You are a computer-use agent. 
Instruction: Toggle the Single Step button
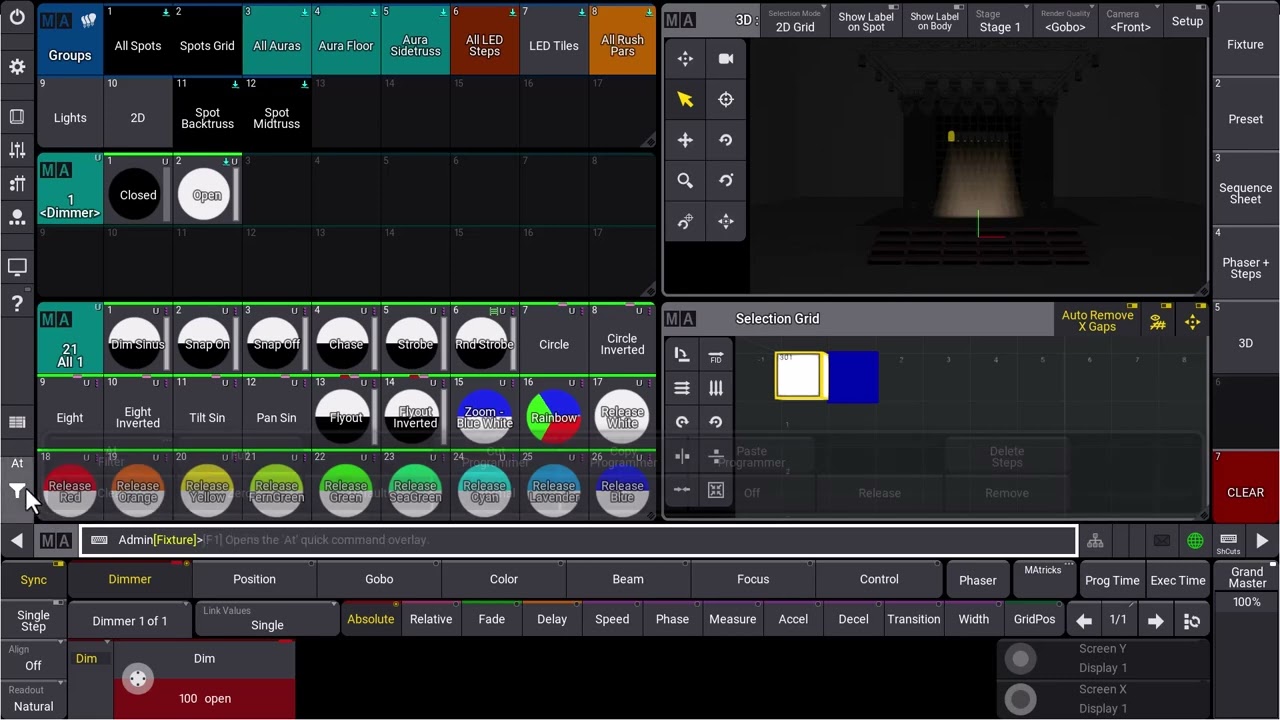pos(34,621)
